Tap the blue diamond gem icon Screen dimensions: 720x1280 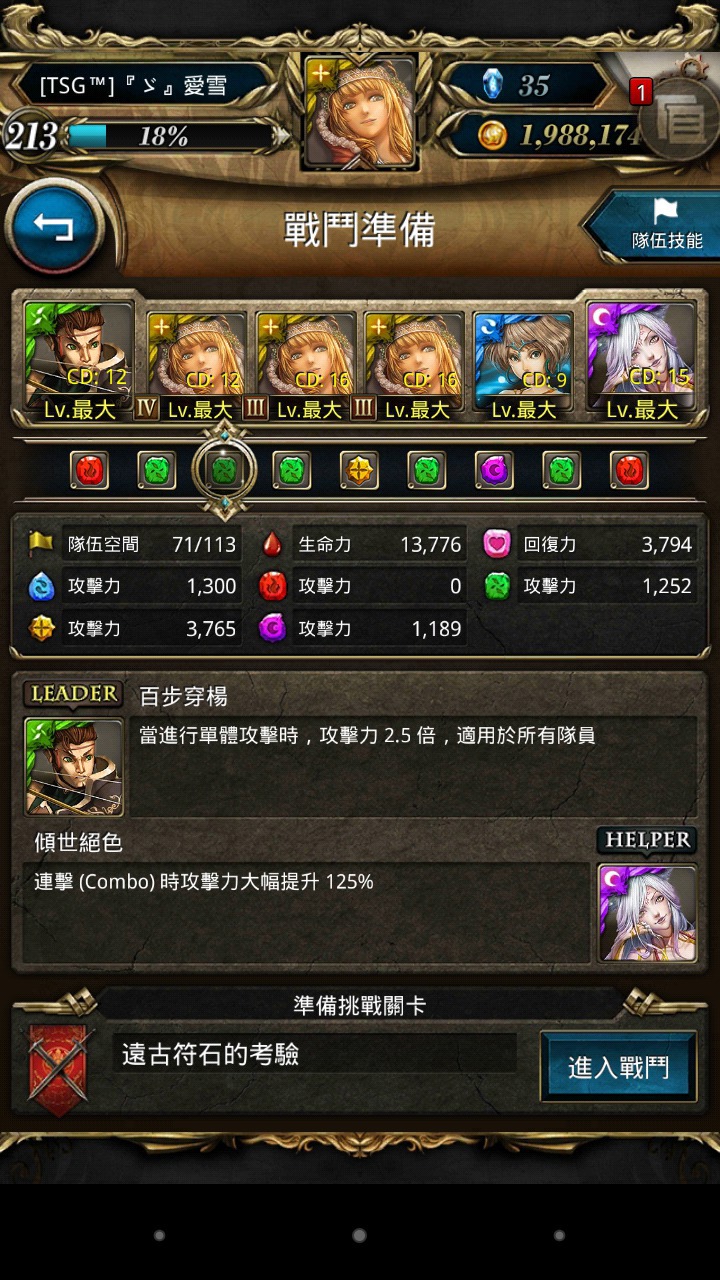[493, 84]
